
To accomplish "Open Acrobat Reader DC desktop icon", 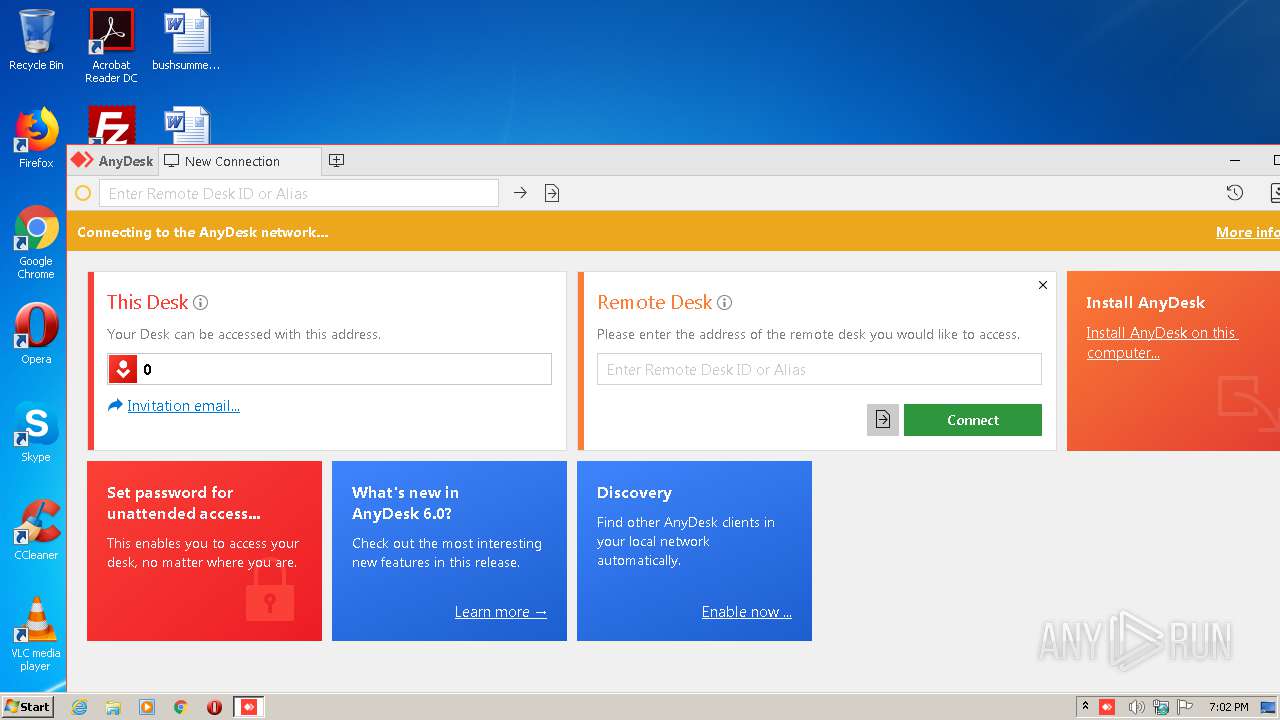I will coord(111,46).
